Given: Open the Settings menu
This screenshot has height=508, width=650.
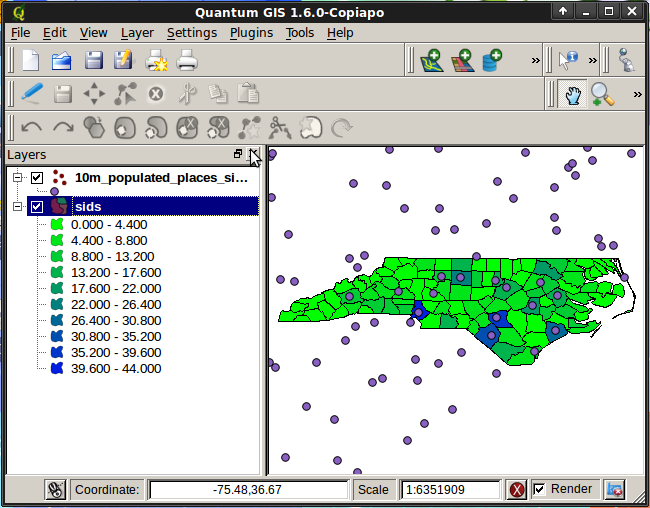Looking at the screenshot, I should pyautogui.click(x=192, y=33).
